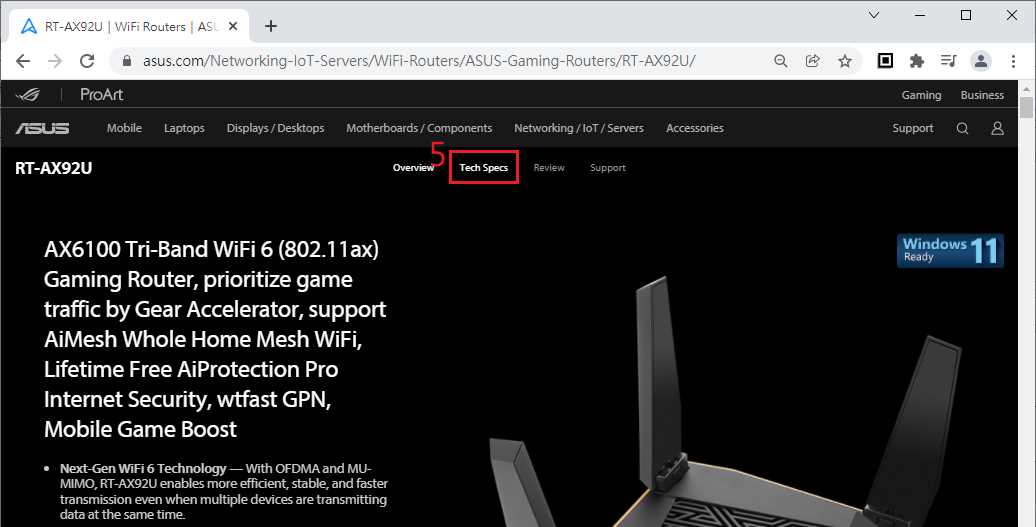Open the Networking / IoT / Servers menu
The height and width of the screenshot is (527, 1036).
point(579,128)
